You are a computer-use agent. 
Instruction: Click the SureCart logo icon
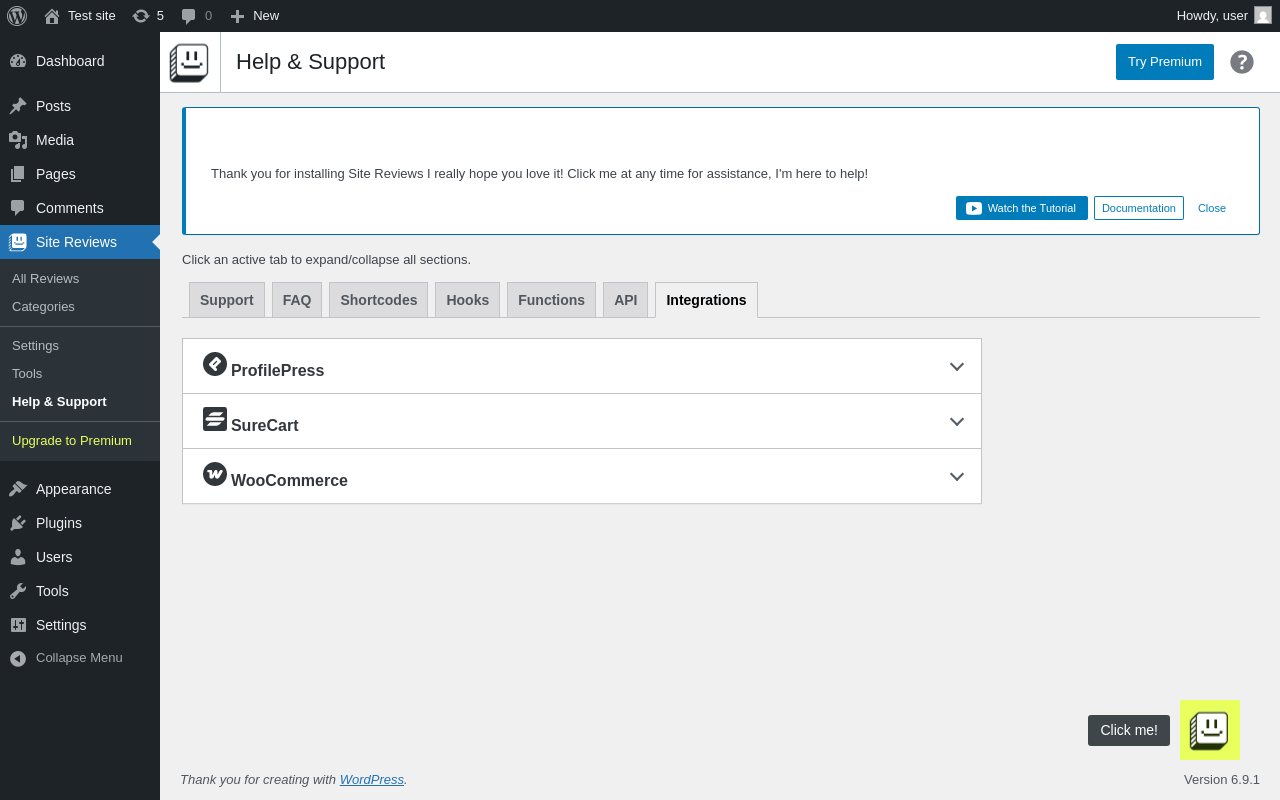pyautogui.click(x=215, y=419)
